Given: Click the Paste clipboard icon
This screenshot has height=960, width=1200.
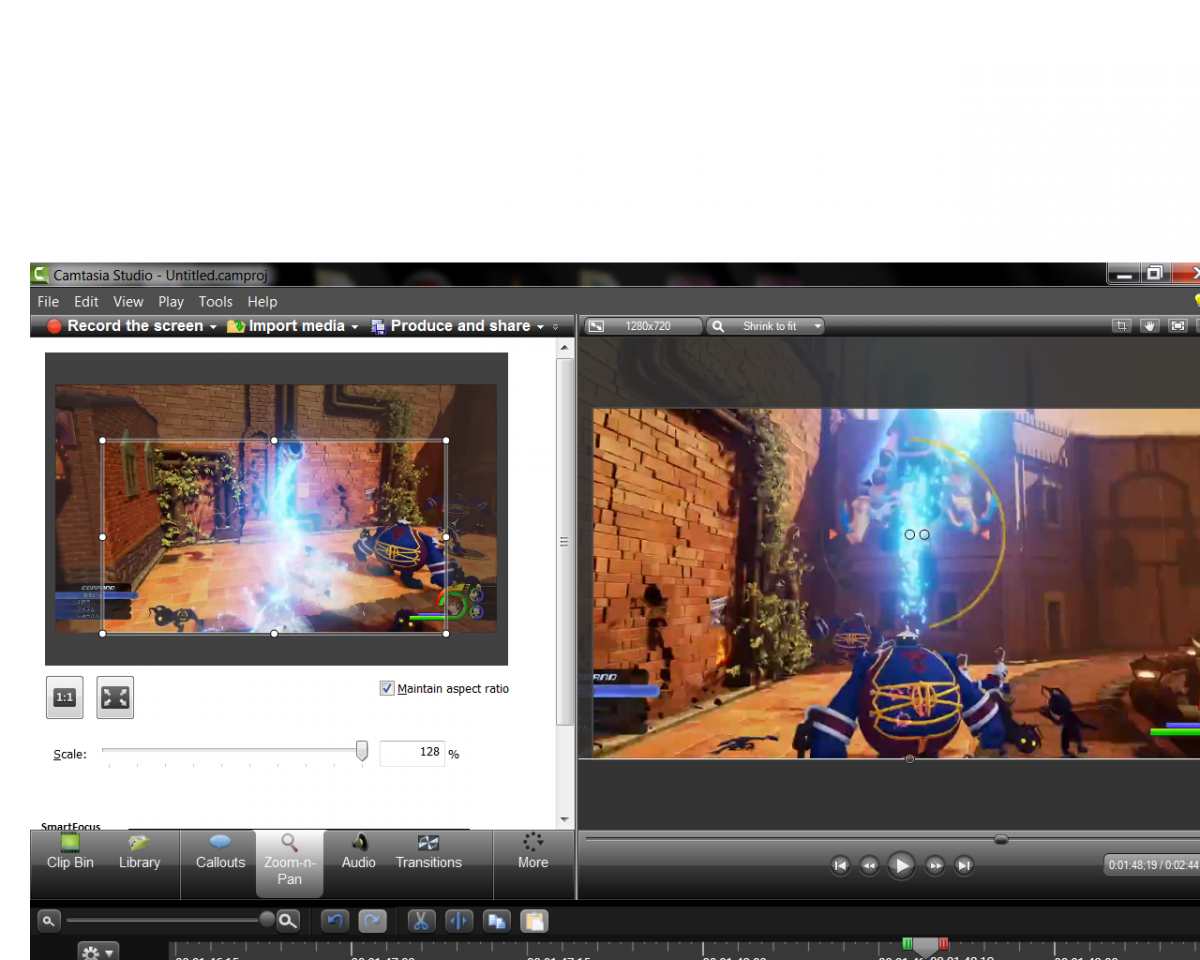Looking at the screenshot, I should coord(534,921).
